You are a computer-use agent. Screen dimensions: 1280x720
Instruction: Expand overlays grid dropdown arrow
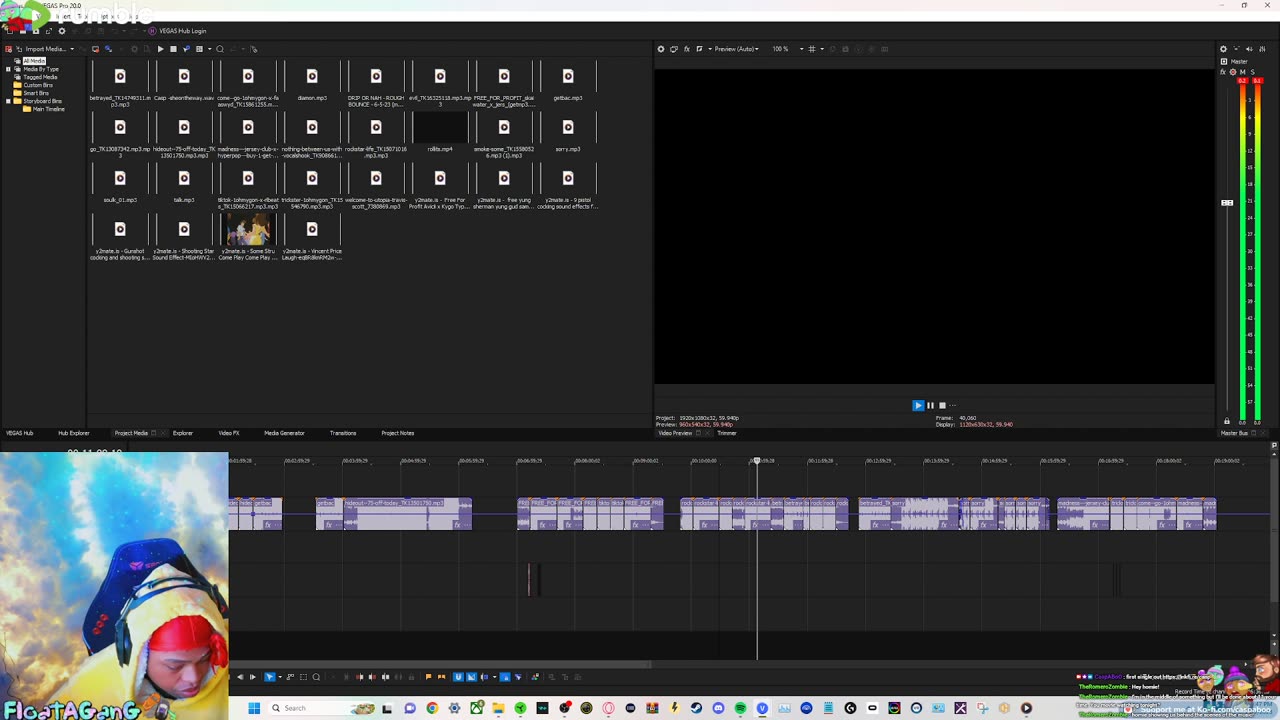click(x=821, y=49)
